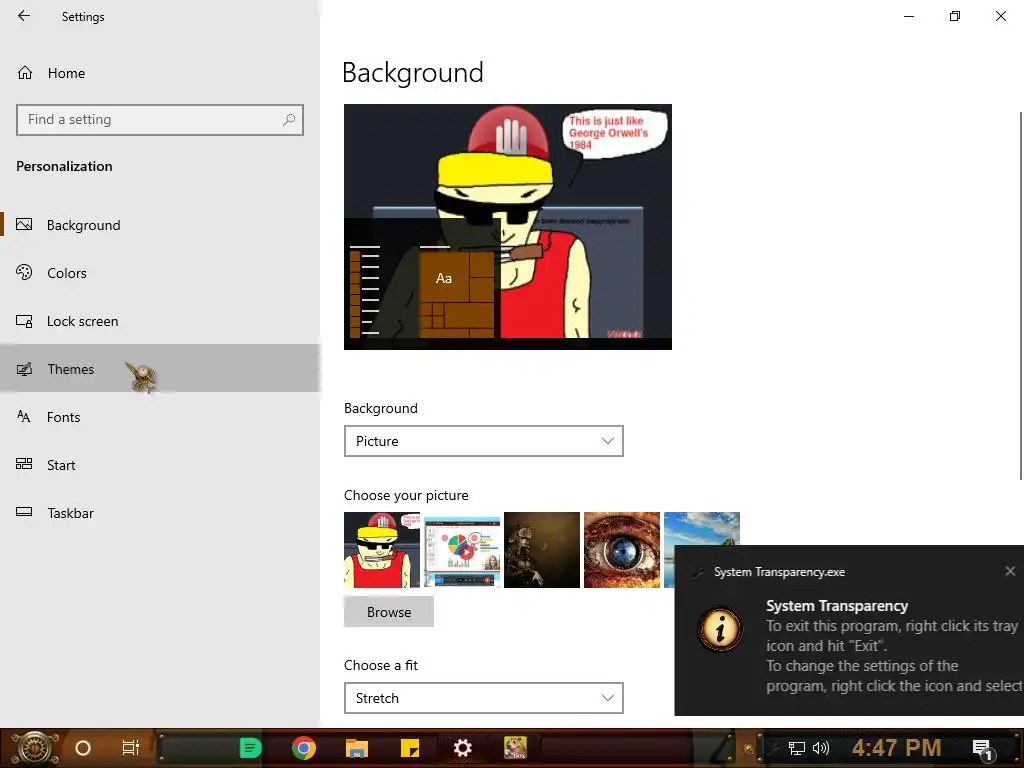
Task: Open File Explorer from taskbar
Action: tap(357, 748)
